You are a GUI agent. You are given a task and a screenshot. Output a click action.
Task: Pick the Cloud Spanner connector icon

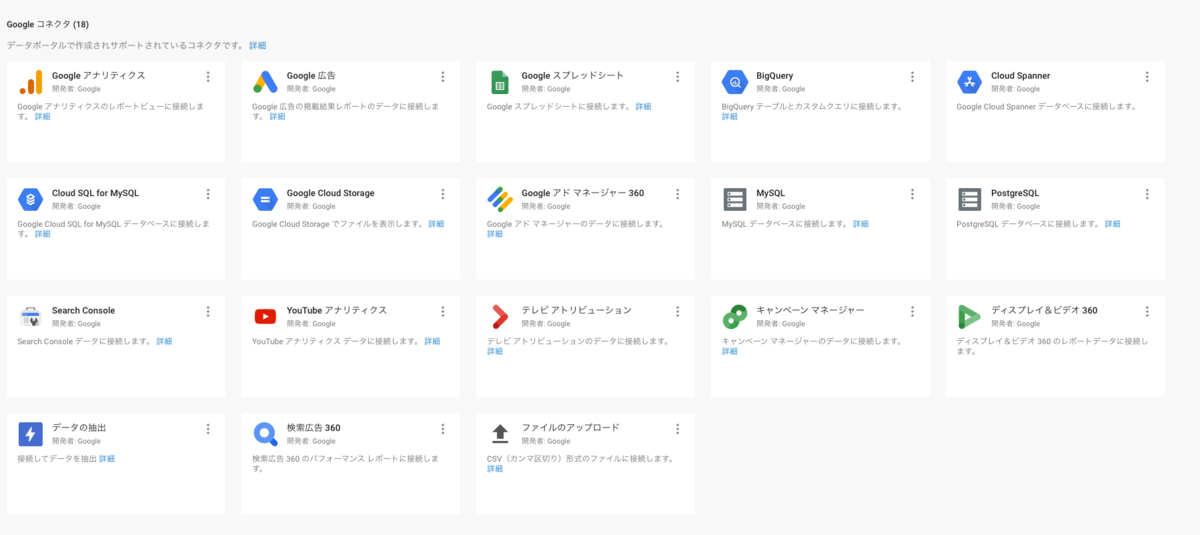(x=970, y=82)
